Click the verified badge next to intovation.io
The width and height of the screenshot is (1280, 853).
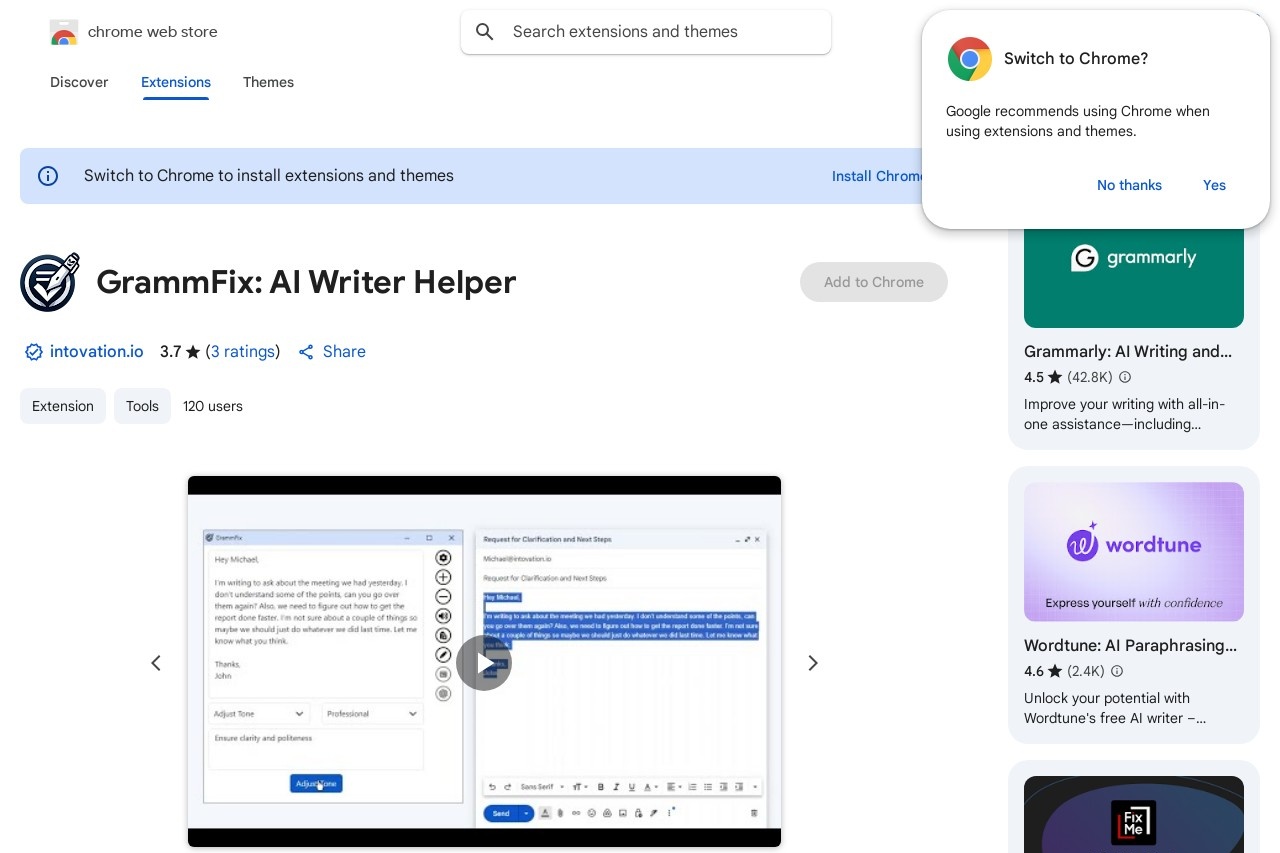33,352
